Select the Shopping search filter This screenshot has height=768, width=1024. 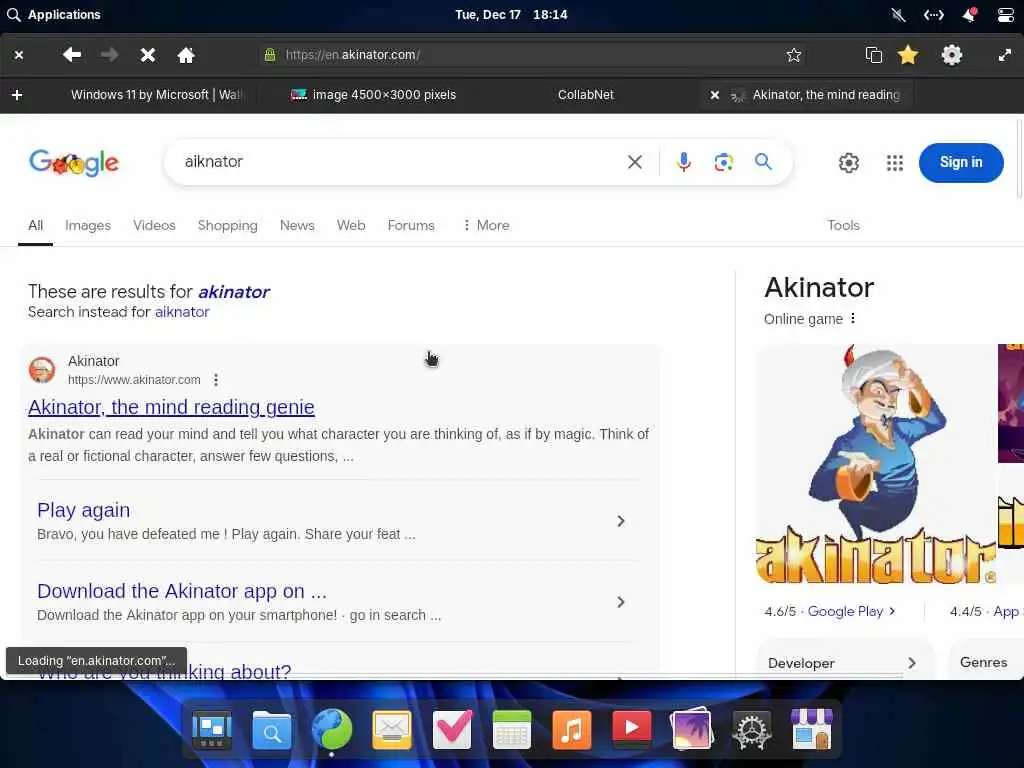[x=227, y=225]
